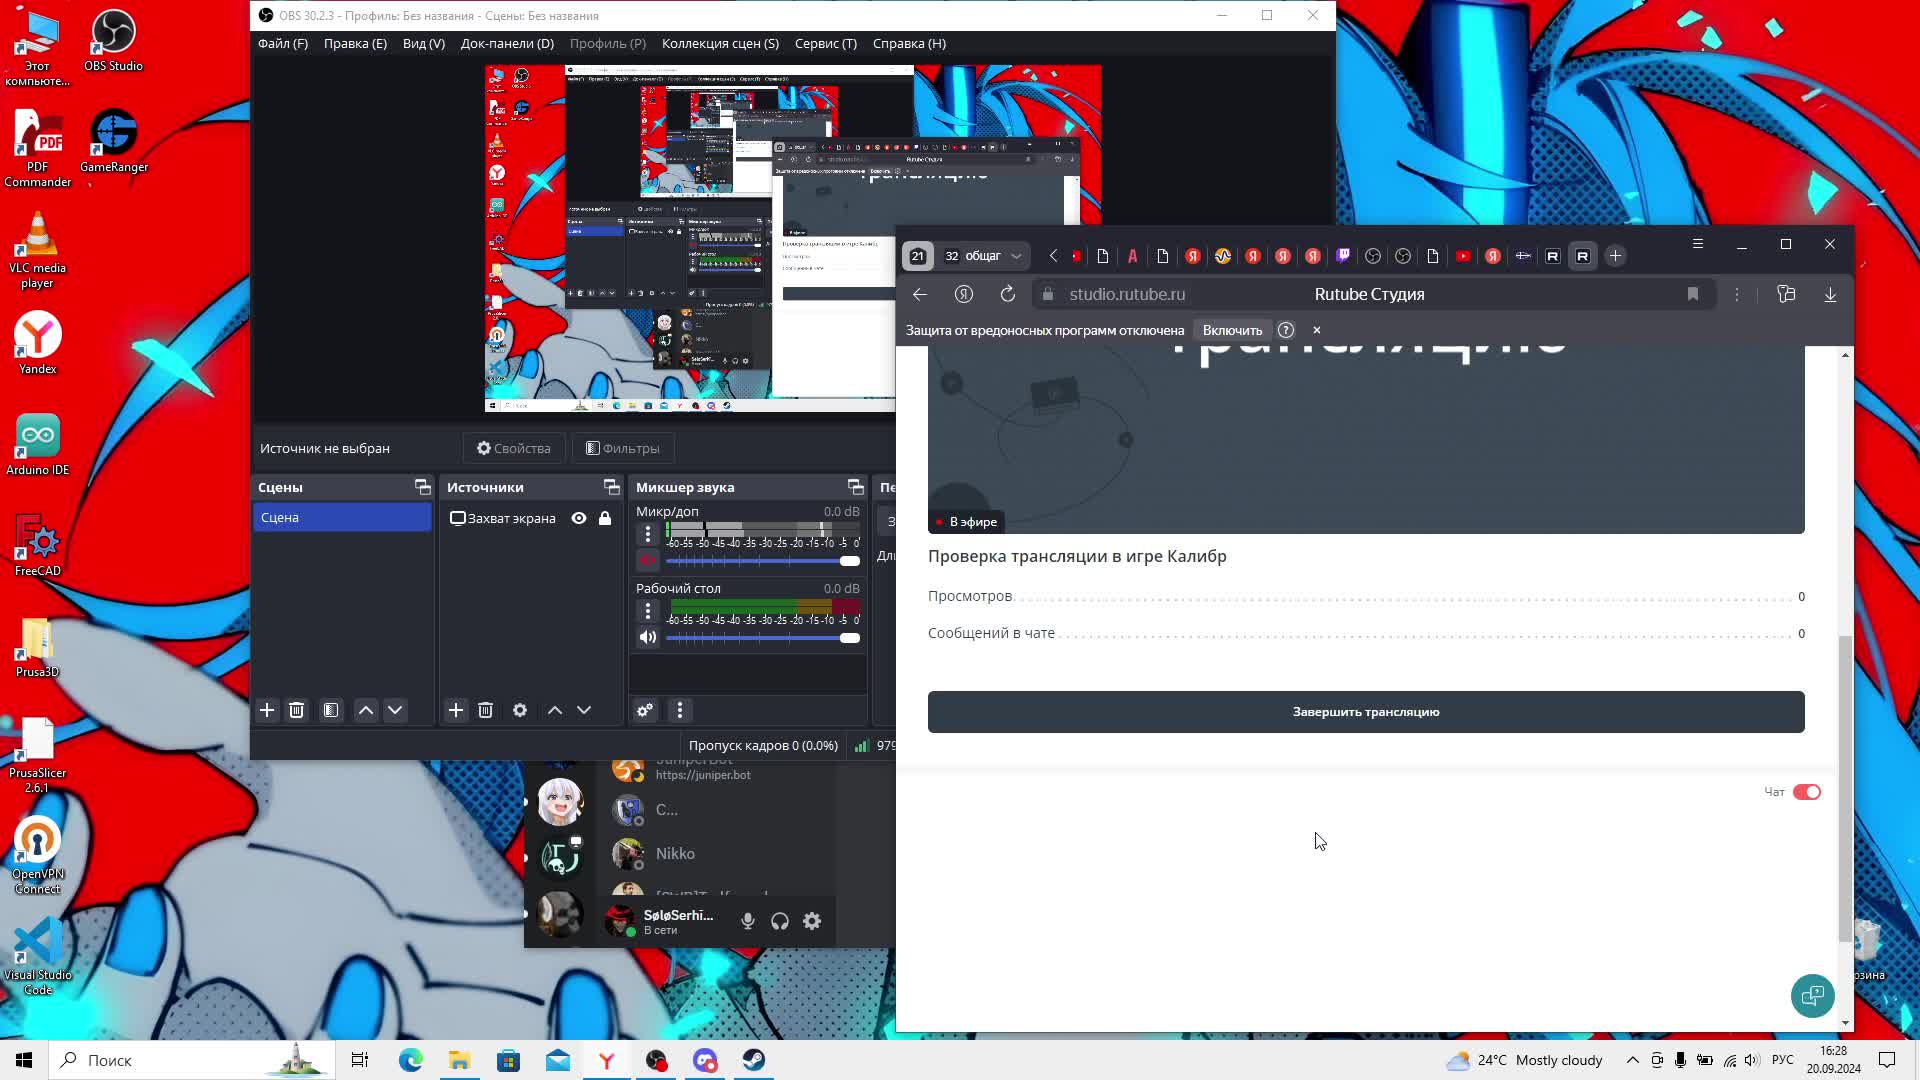Open the Rutube support chat bubble

click(x=1811, y=995)
